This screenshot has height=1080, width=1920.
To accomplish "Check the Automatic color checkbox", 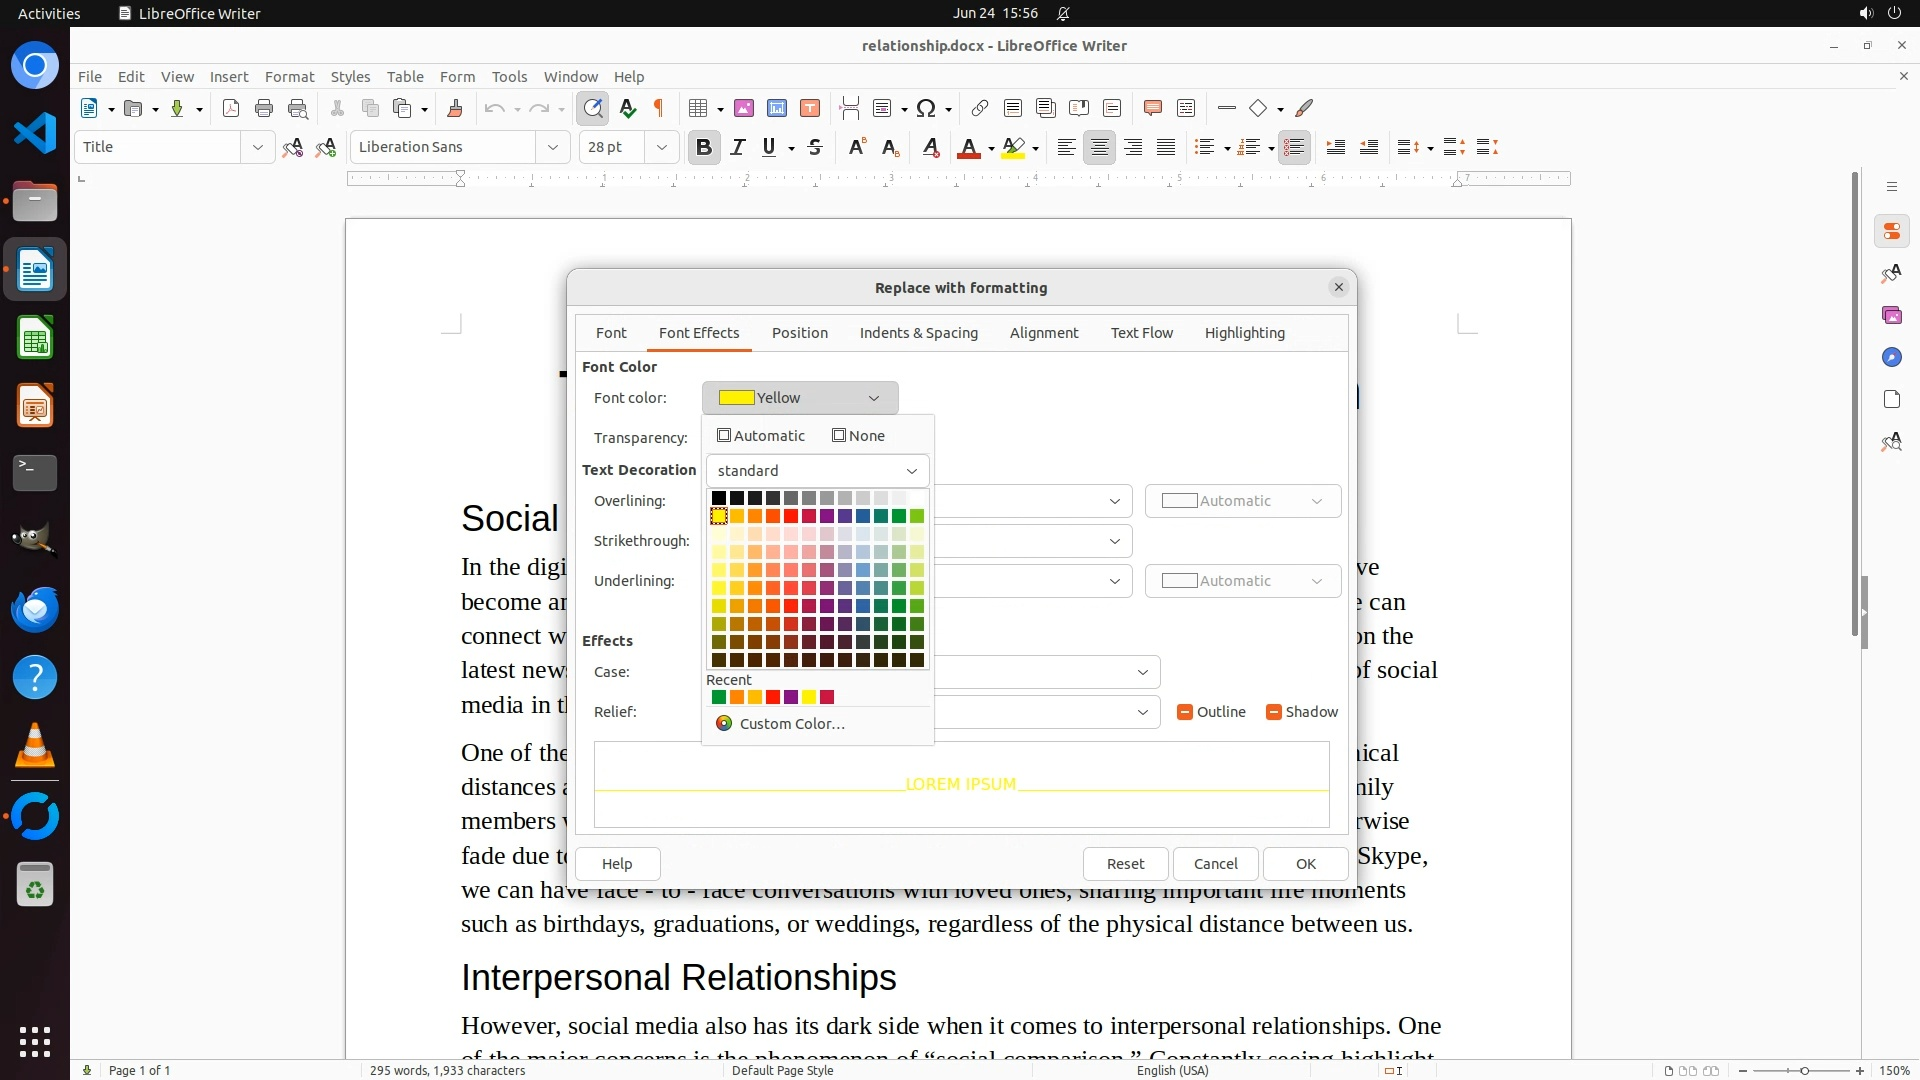I will click(x=724, y=436).
